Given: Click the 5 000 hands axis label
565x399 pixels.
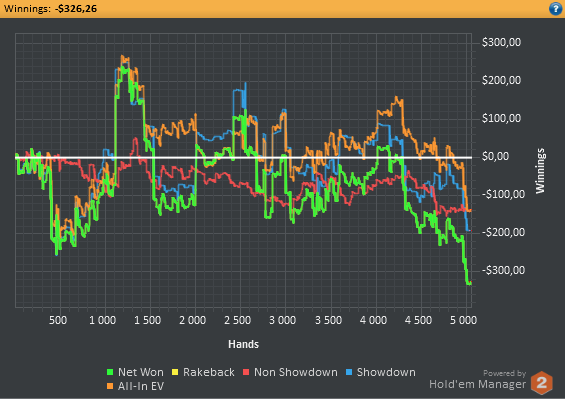Looking at the screenshot, I should coord(463,320).
